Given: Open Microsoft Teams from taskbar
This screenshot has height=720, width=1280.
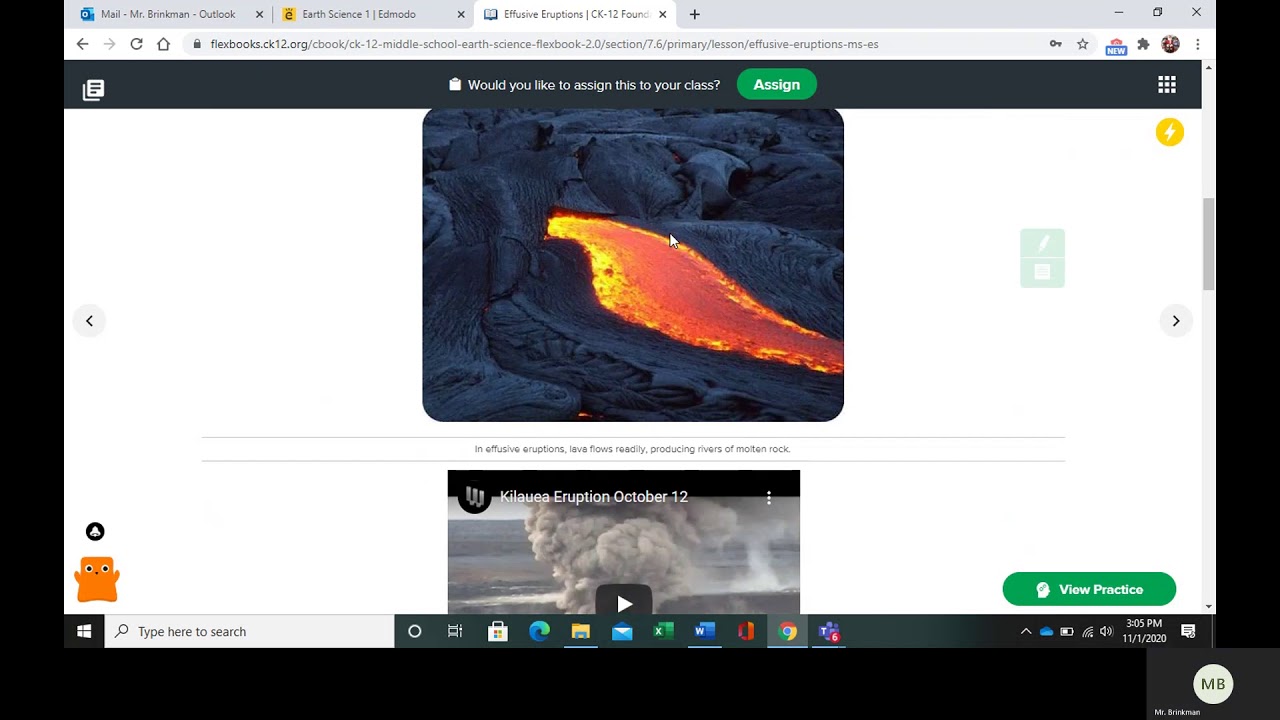Looking at the screenshot, I should [x=829, y=631].
